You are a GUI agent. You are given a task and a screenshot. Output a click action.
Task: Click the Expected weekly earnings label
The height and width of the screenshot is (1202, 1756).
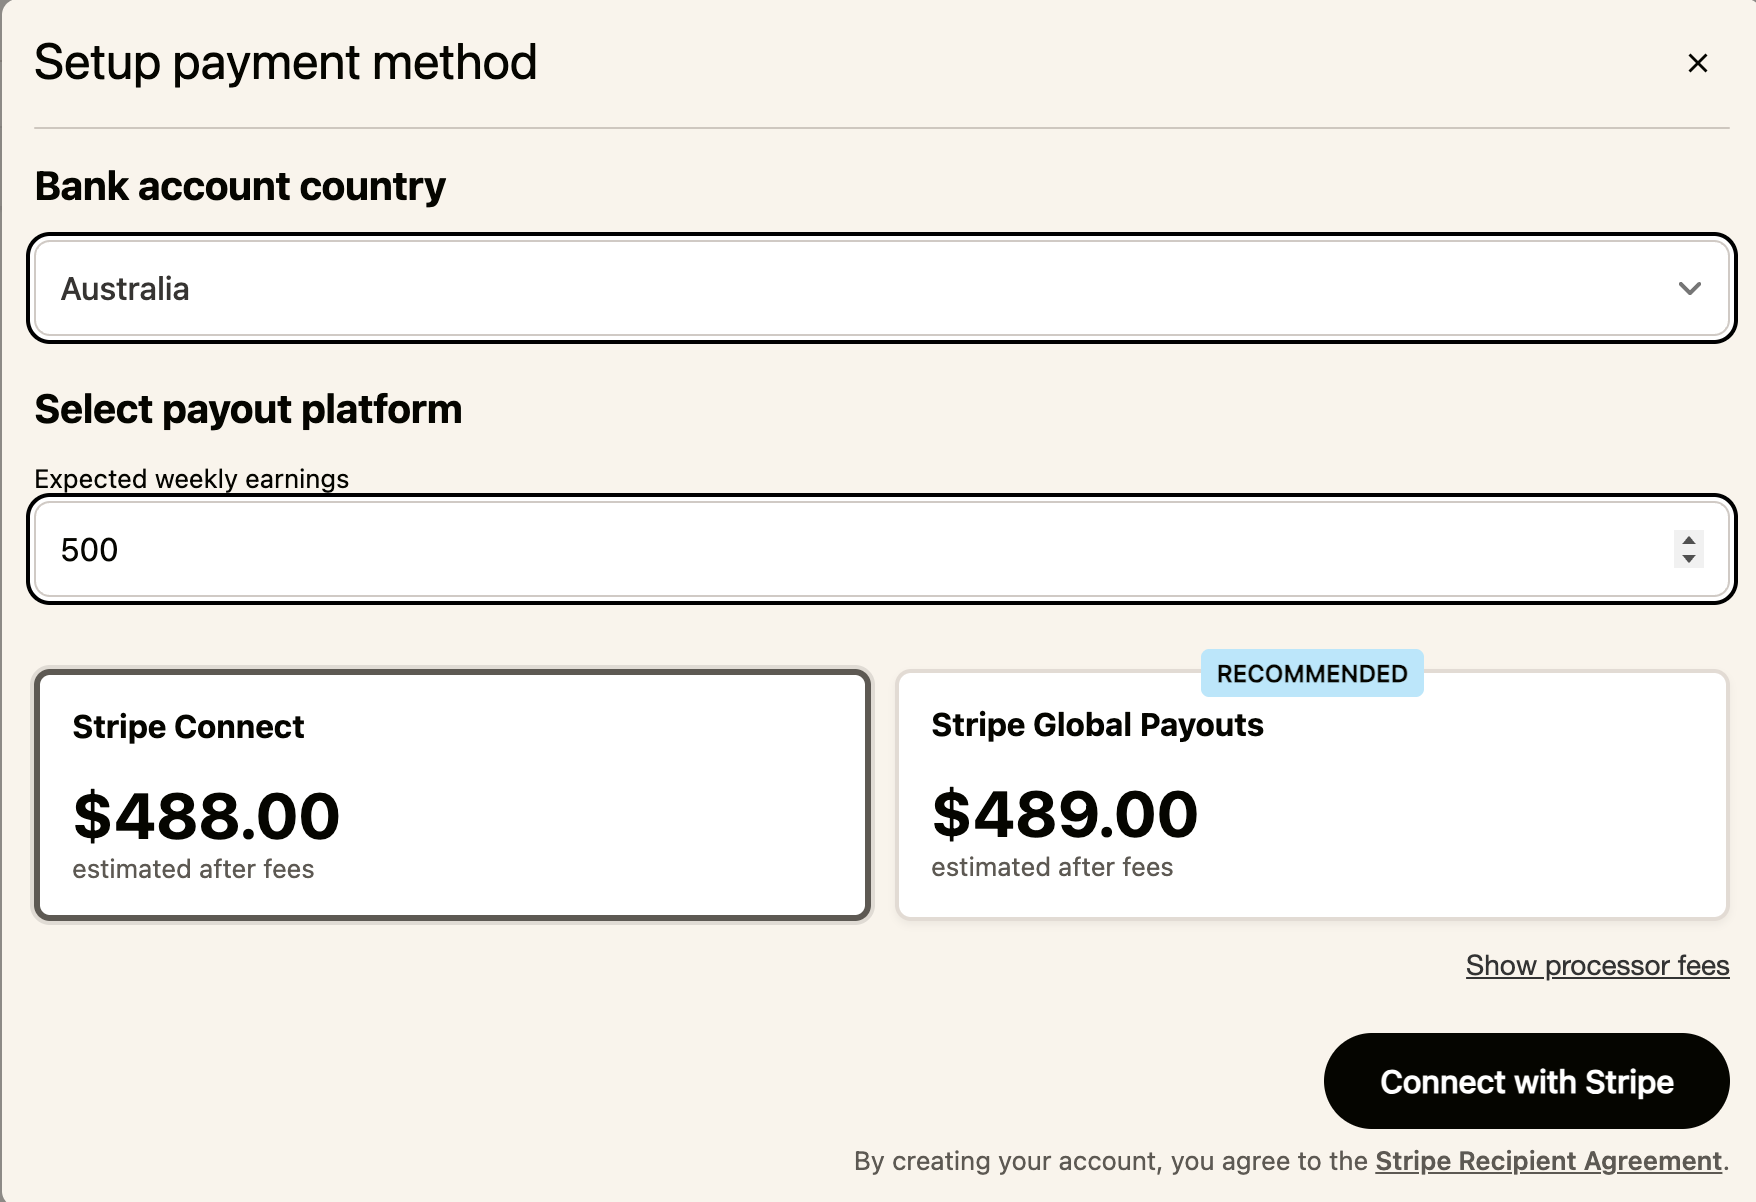192,479
